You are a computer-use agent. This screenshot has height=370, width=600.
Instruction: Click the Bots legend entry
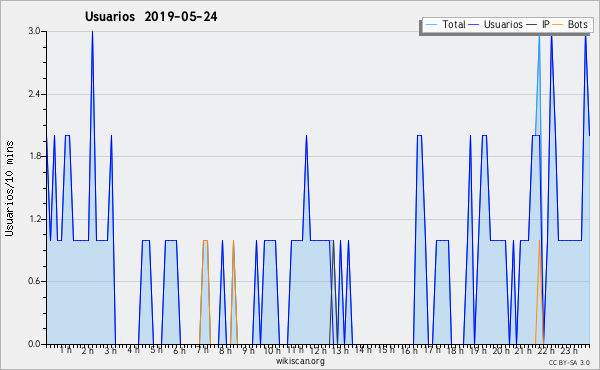click(570, 24)
